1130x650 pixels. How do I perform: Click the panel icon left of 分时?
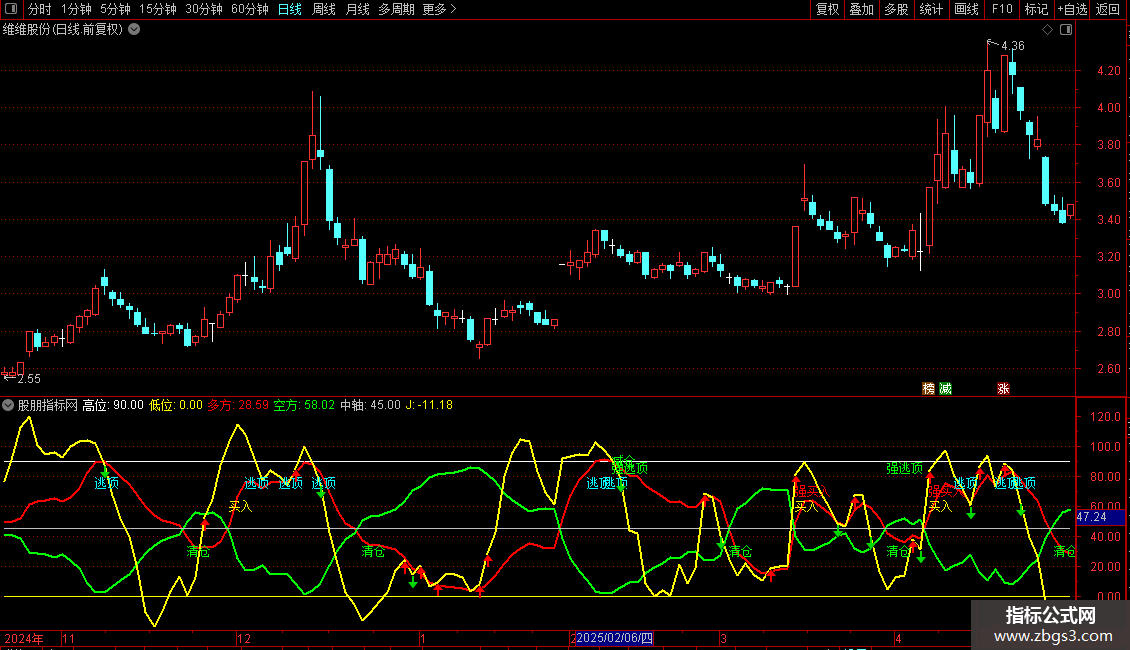(x=11, y=10)
